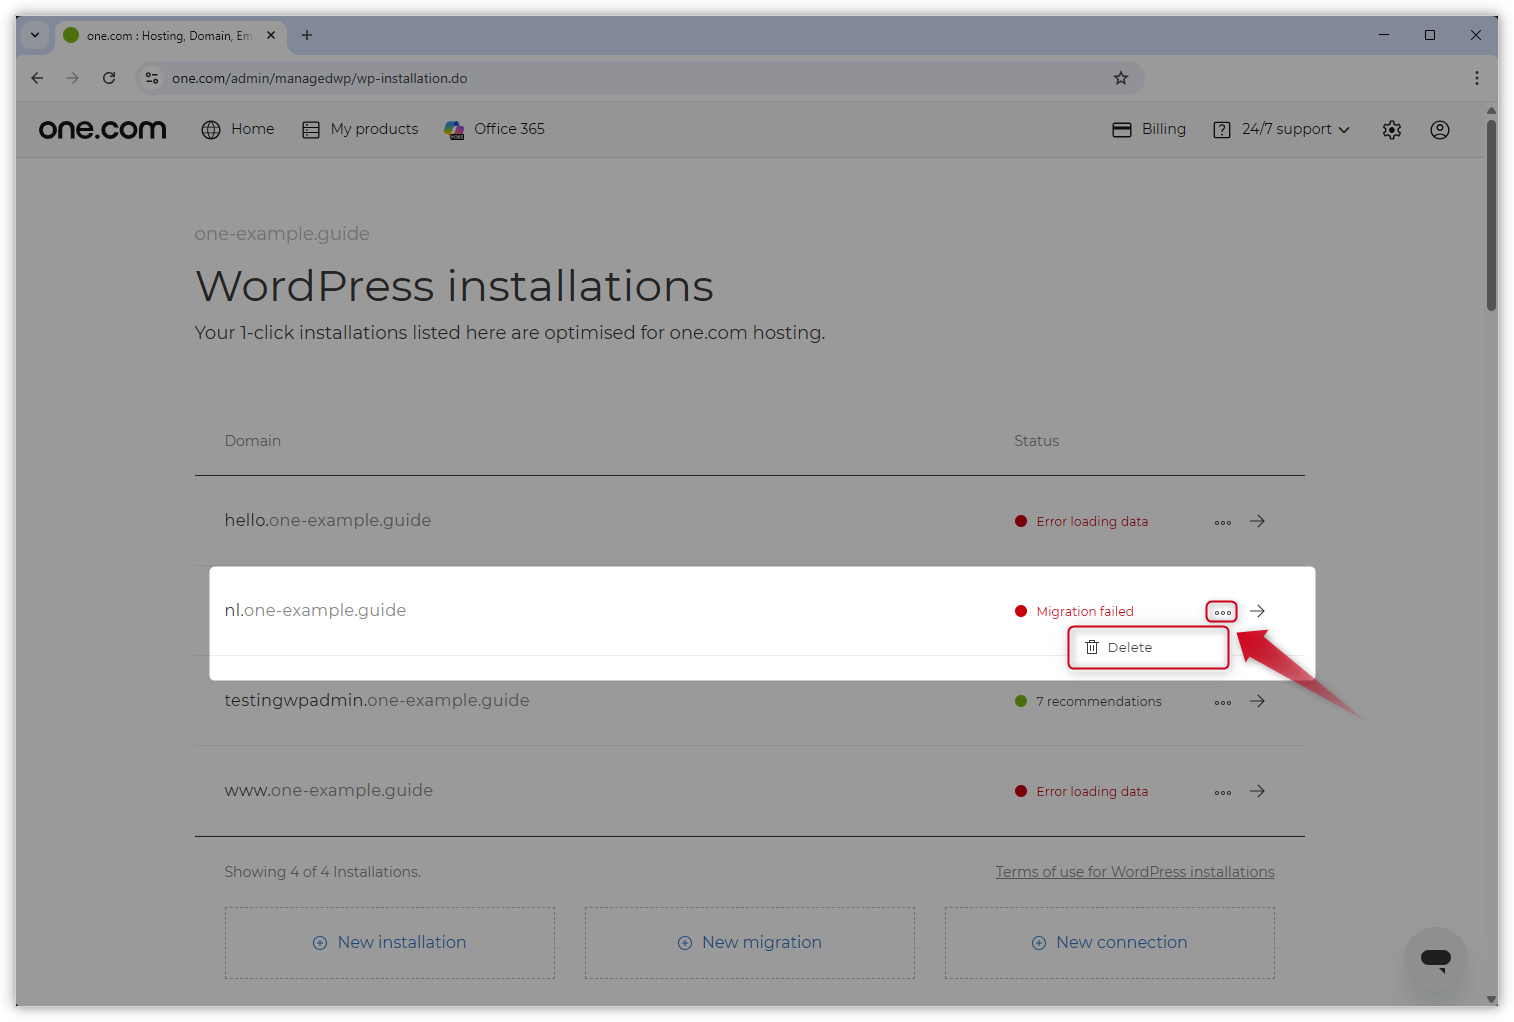Click 7 recommendations status
Screen dimensions: 1514x1022
click(x=1099, y=701)
